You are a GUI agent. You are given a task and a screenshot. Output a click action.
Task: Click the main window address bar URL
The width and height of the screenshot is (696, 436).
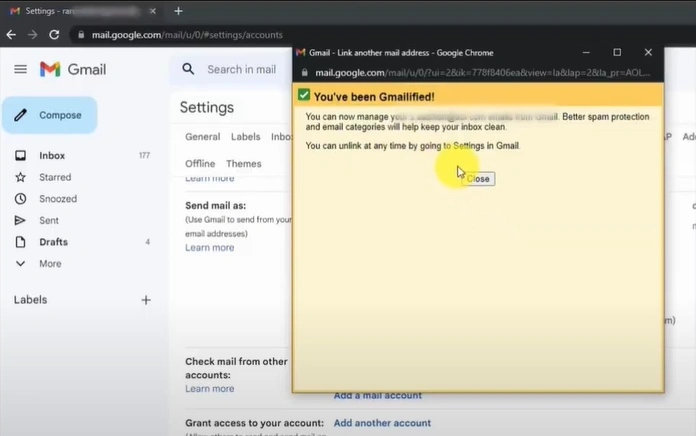click(x=187, y=35)
